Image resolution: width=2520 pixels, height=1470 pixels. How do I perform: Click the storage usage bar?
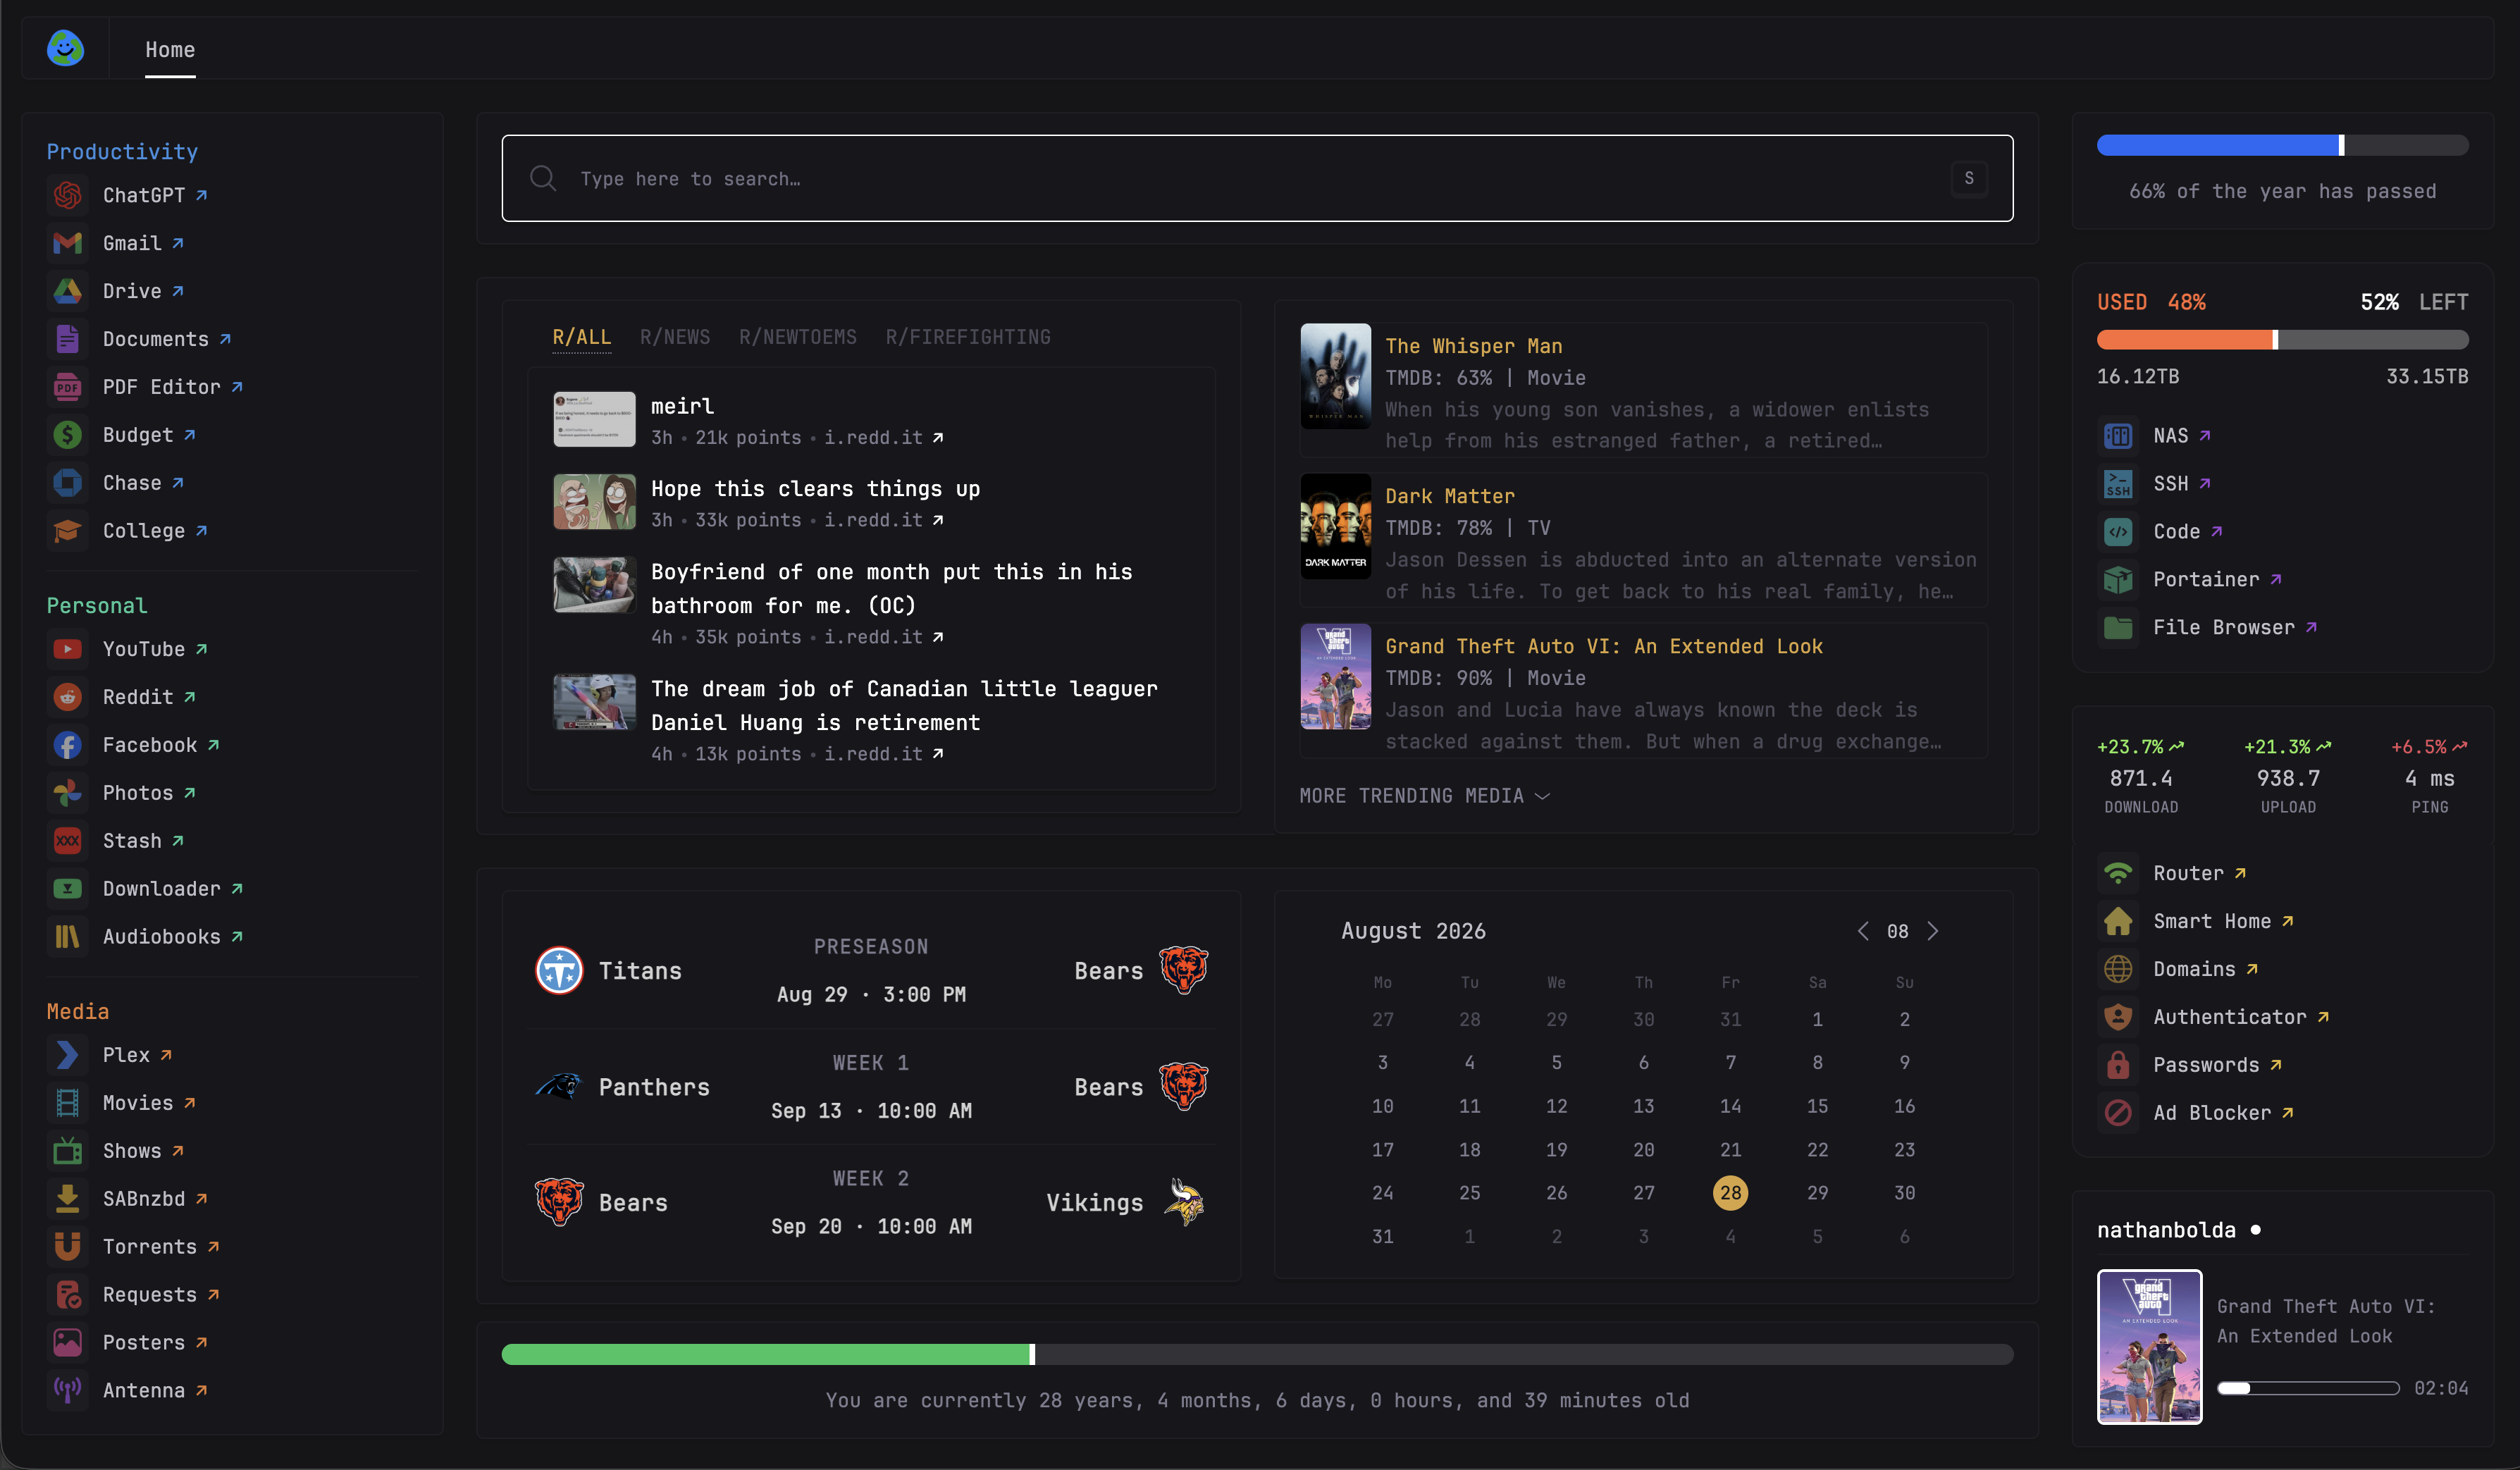2282,340
